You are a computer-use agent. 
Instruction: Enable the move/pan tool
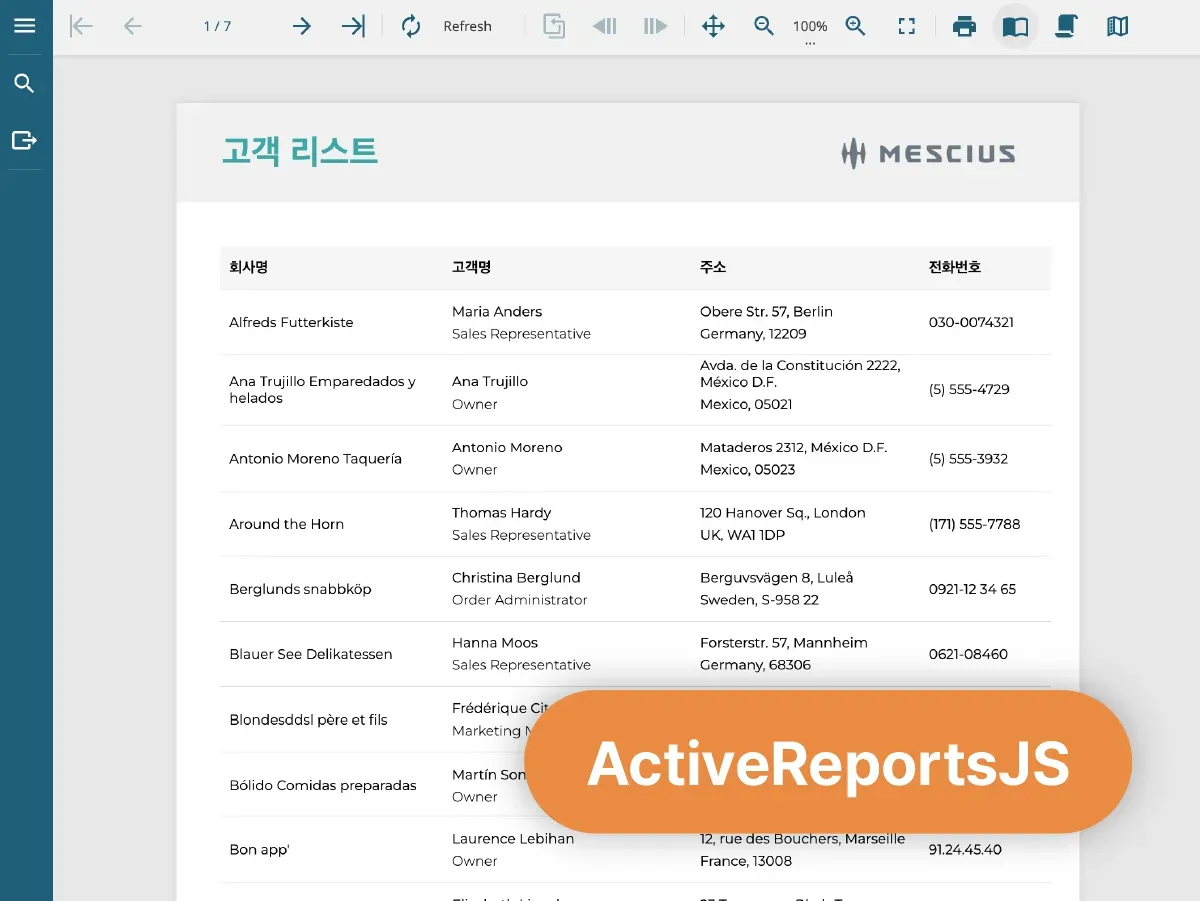point(713,26)
